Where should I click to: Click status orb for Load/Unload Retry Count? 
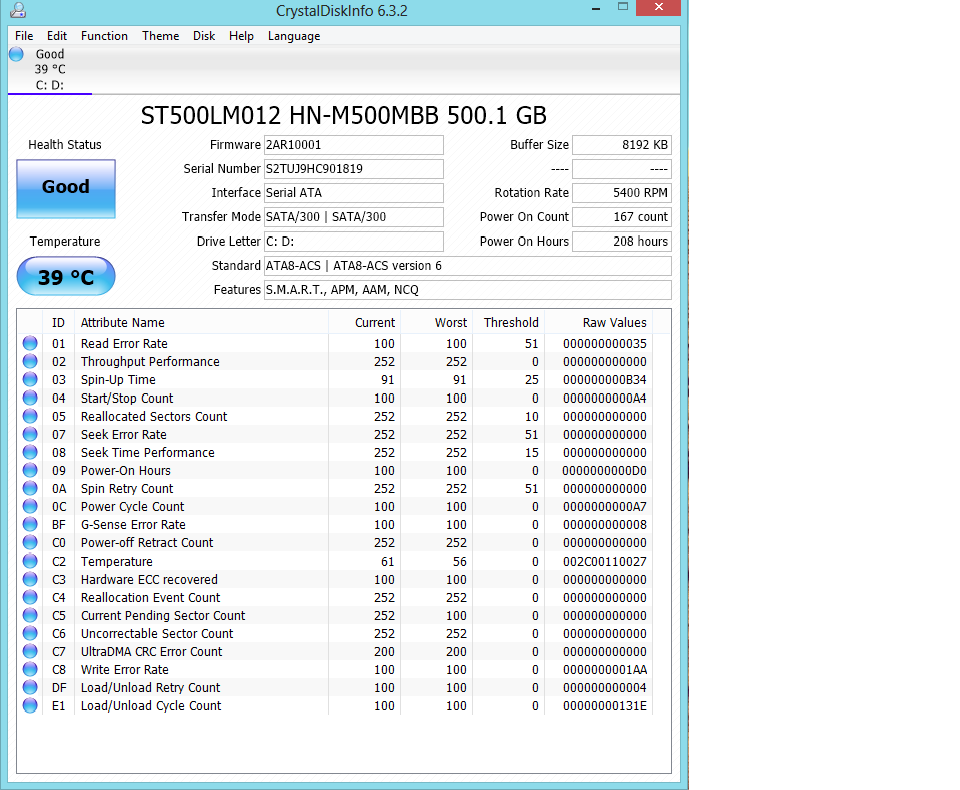coord(30,688)
